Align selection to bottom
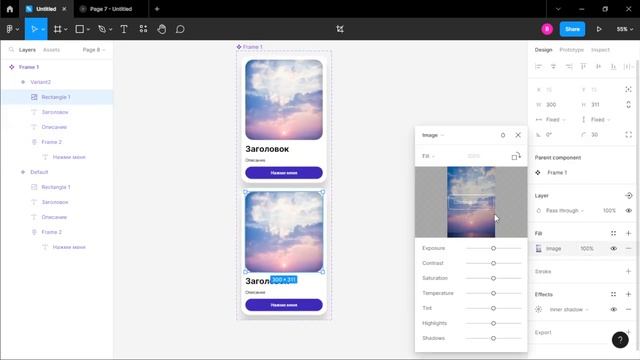640x360 pixels. coord(613,67)
